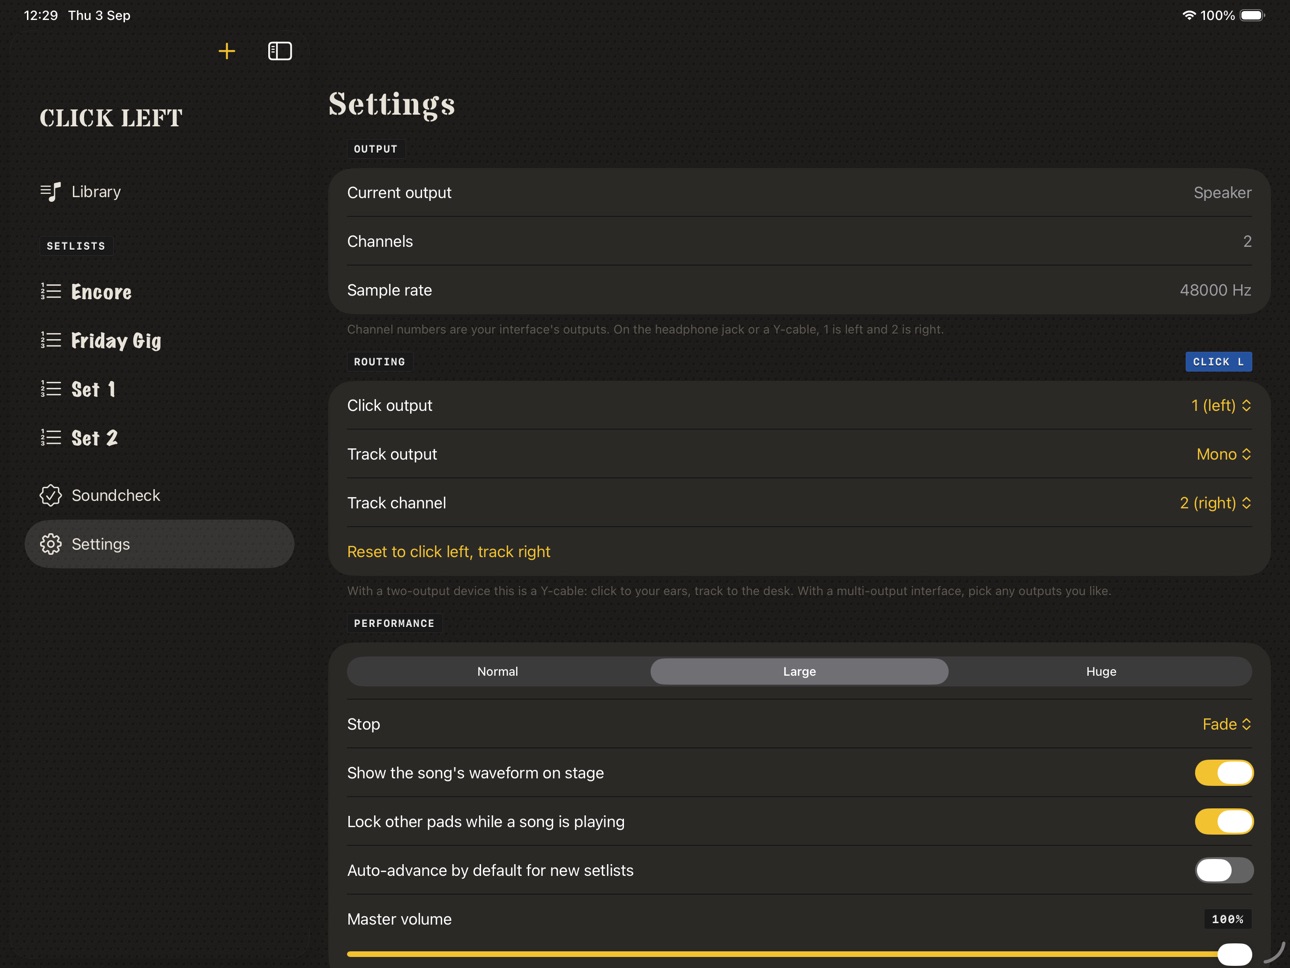This screenshot has height=968, width=1290.
Task: Open the Set 2 setlist
Action: (160, 437)
